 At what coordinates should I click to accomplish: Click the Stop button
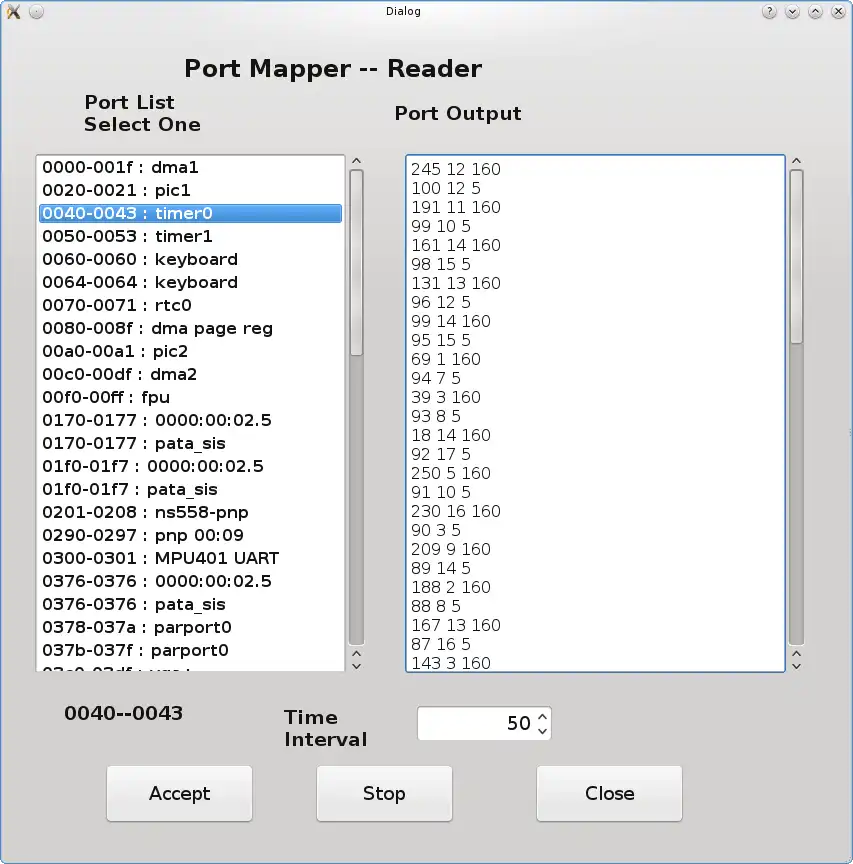[x=385, y=793]
